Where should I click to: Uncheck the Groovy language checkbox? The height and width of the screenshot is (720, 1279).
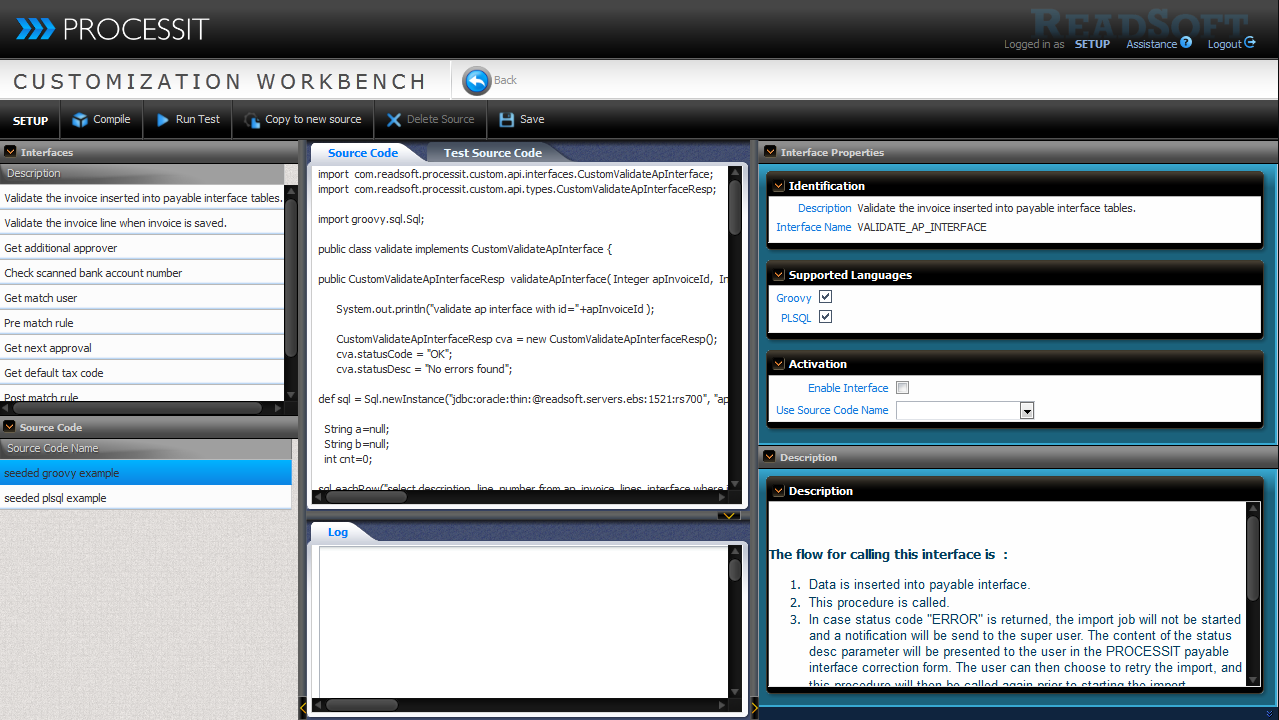825,297
